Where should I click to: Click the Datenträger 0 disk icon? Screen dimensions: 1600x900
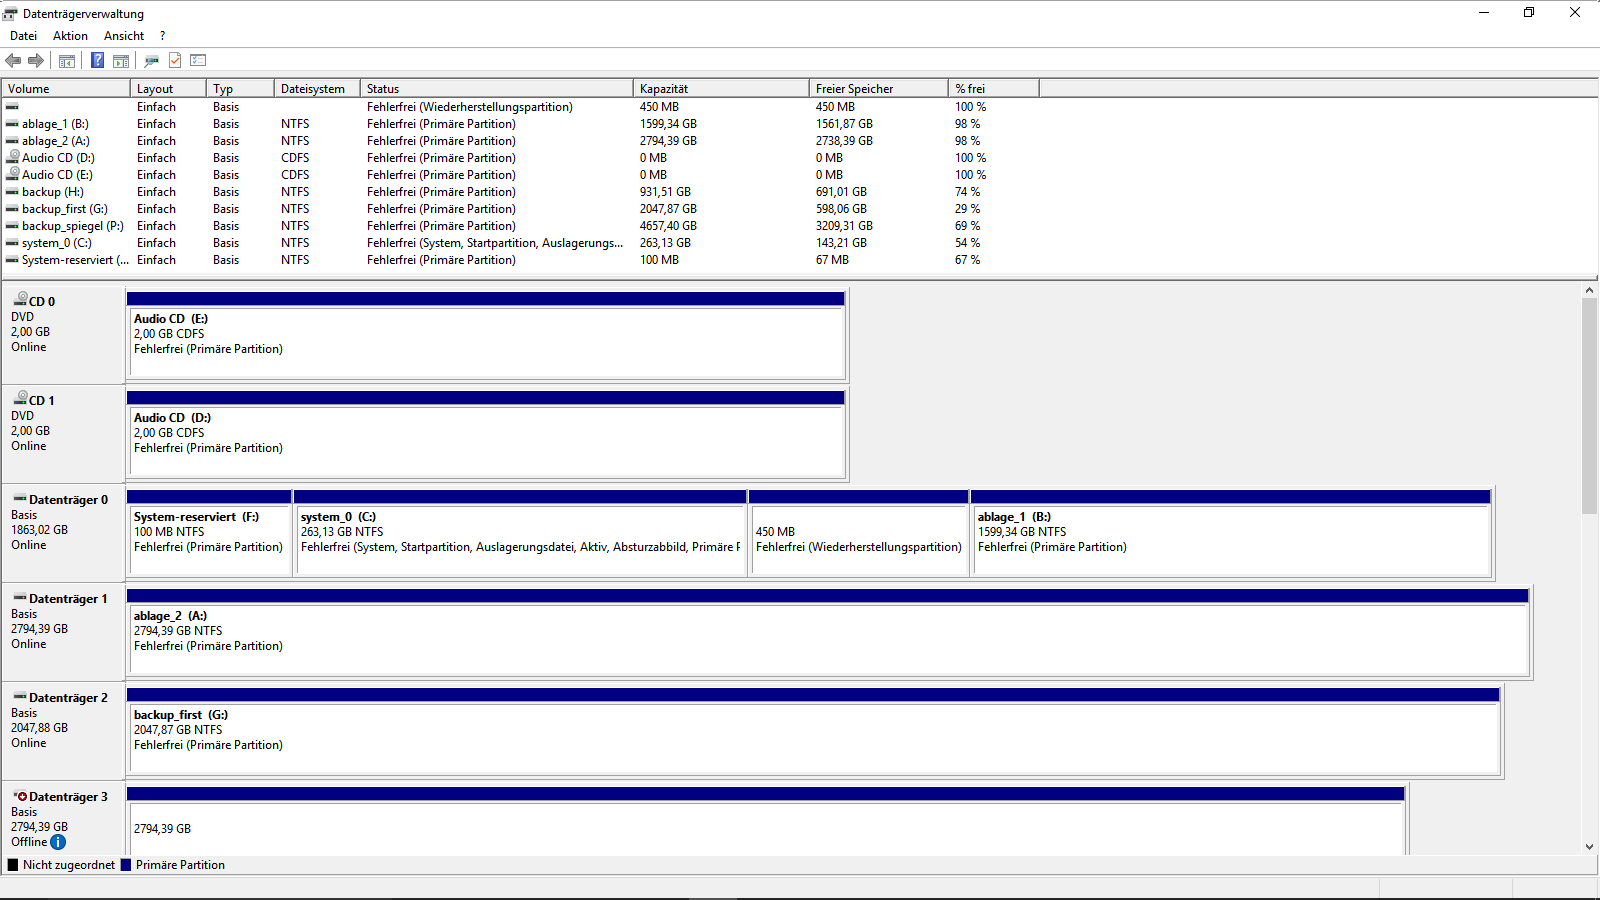coord(20,498)
